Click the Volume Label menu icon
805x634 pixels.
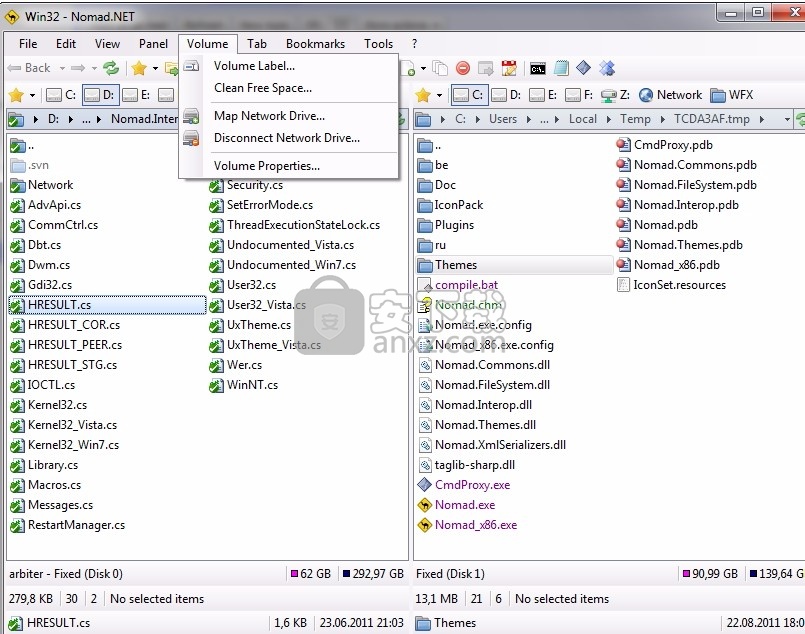[x=191, y=66]
